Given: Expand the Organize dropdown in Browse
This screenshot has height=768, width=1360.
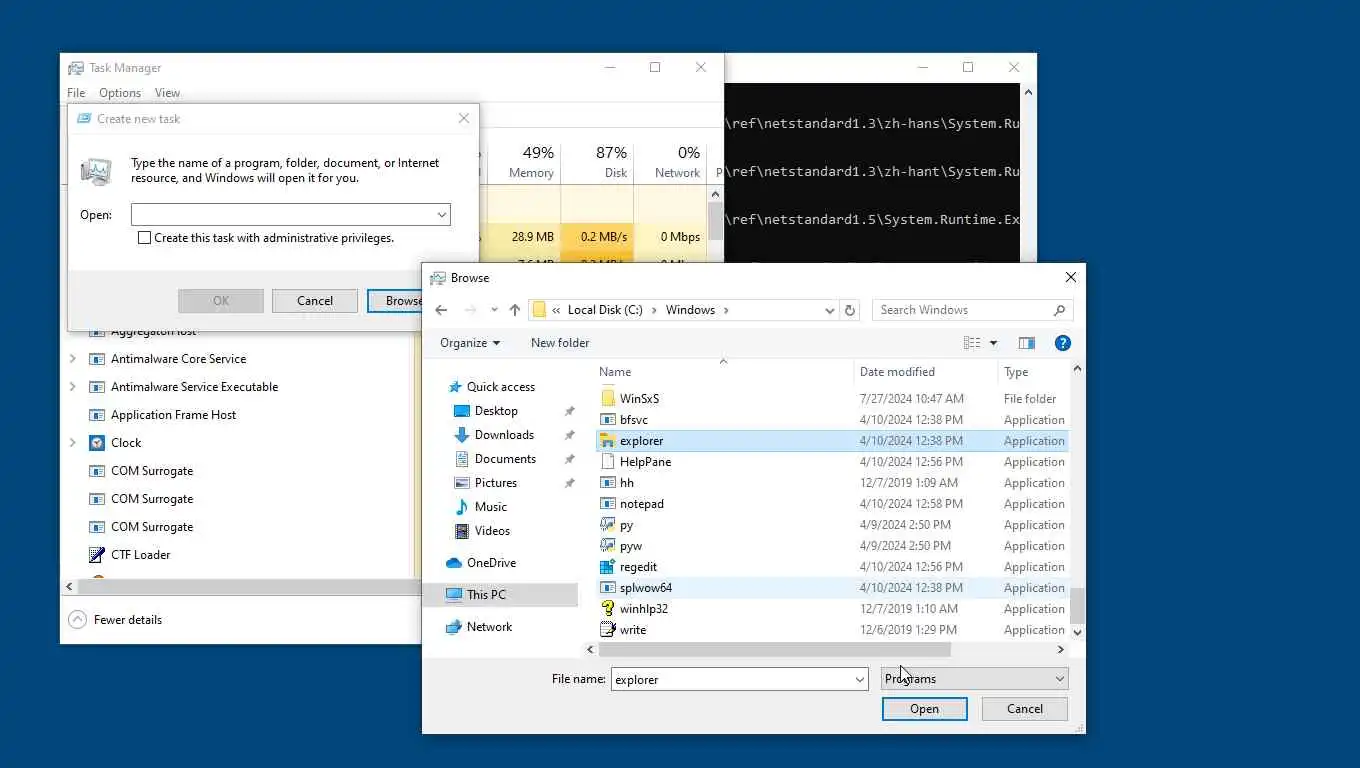Looking at the screenshot, I should [470, 343].
